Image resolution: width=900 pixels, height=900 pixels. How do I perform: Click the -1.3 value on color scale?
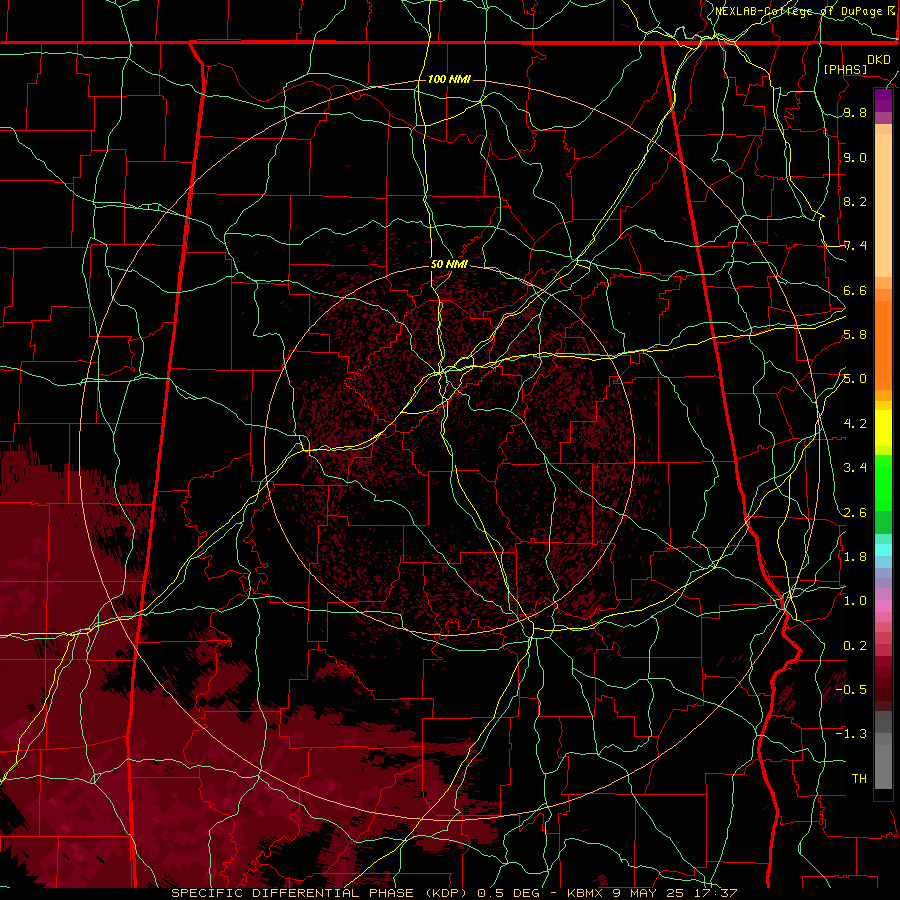tap(851, 734)
